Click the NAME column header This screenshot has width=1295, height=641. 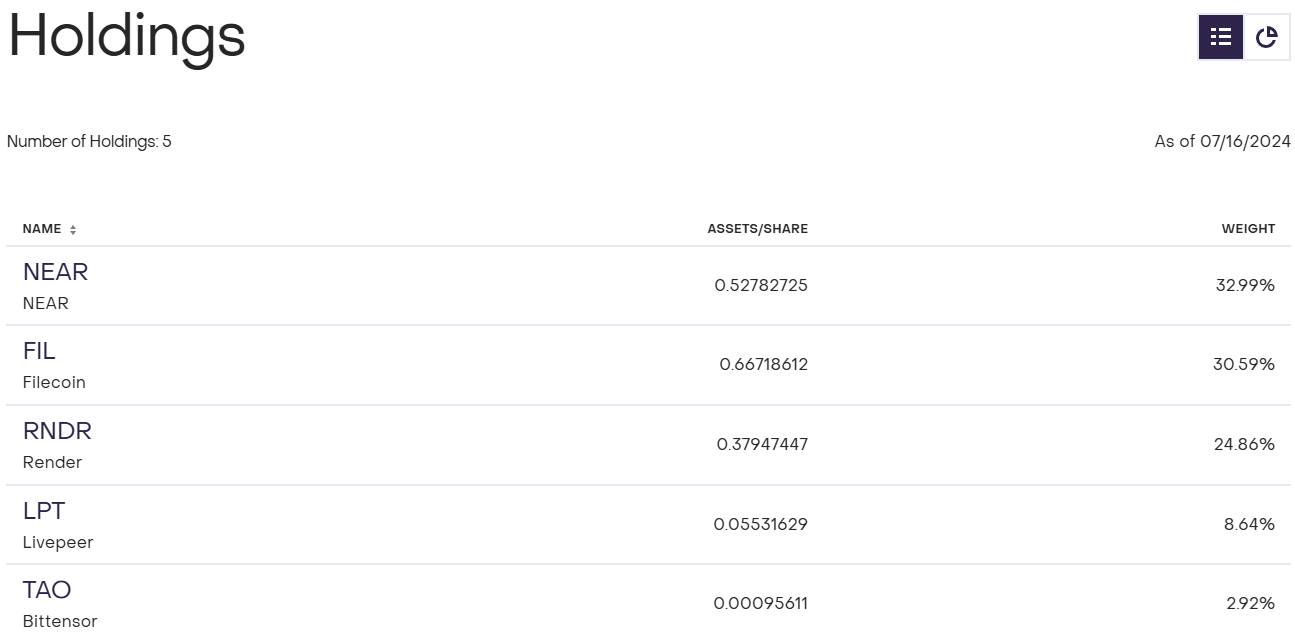click(42, 229)
